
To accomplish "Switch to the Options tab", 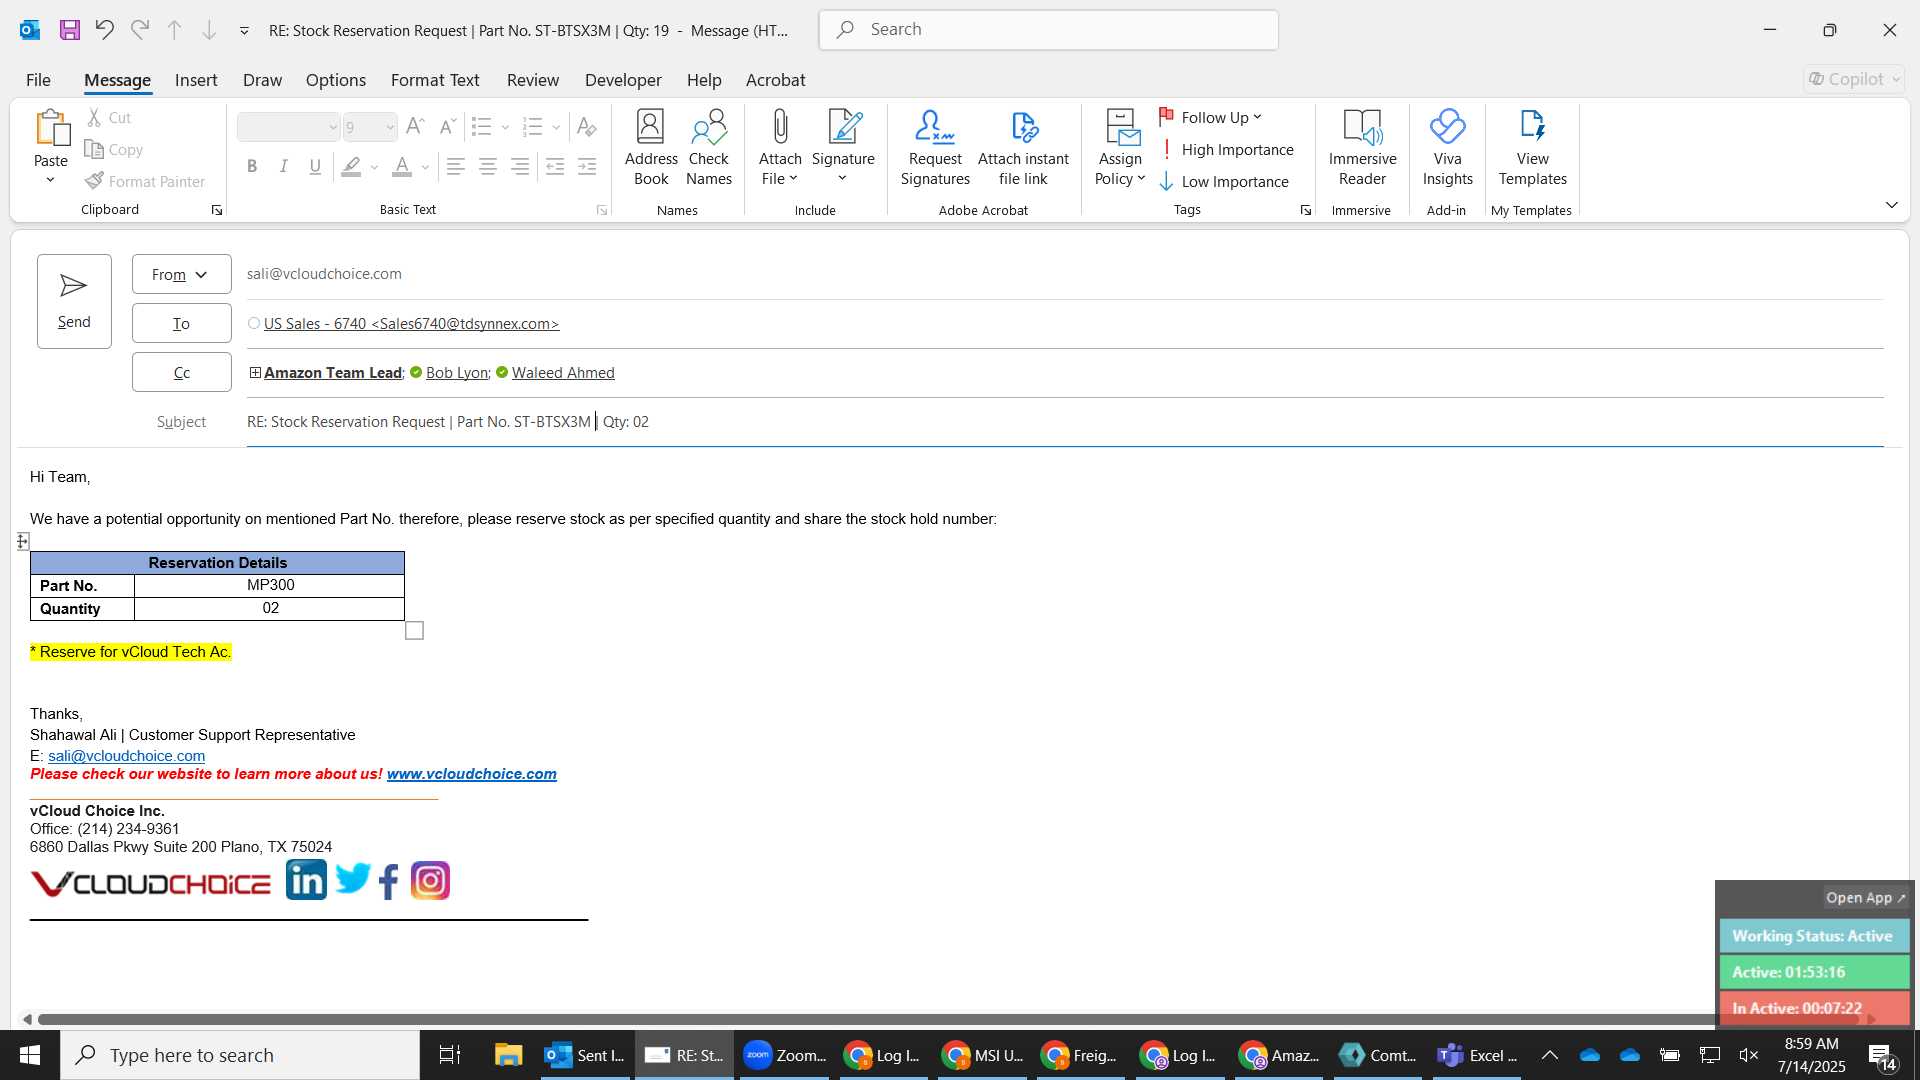I will click(336, 80).
